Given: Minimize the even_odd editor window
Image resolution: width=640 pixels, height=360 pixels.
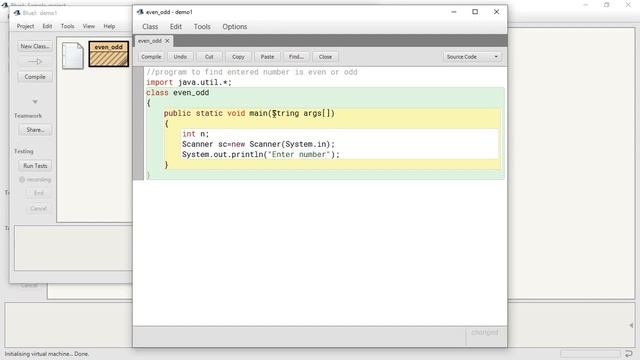Looking at the screenshot, I should tap(454, 12).
